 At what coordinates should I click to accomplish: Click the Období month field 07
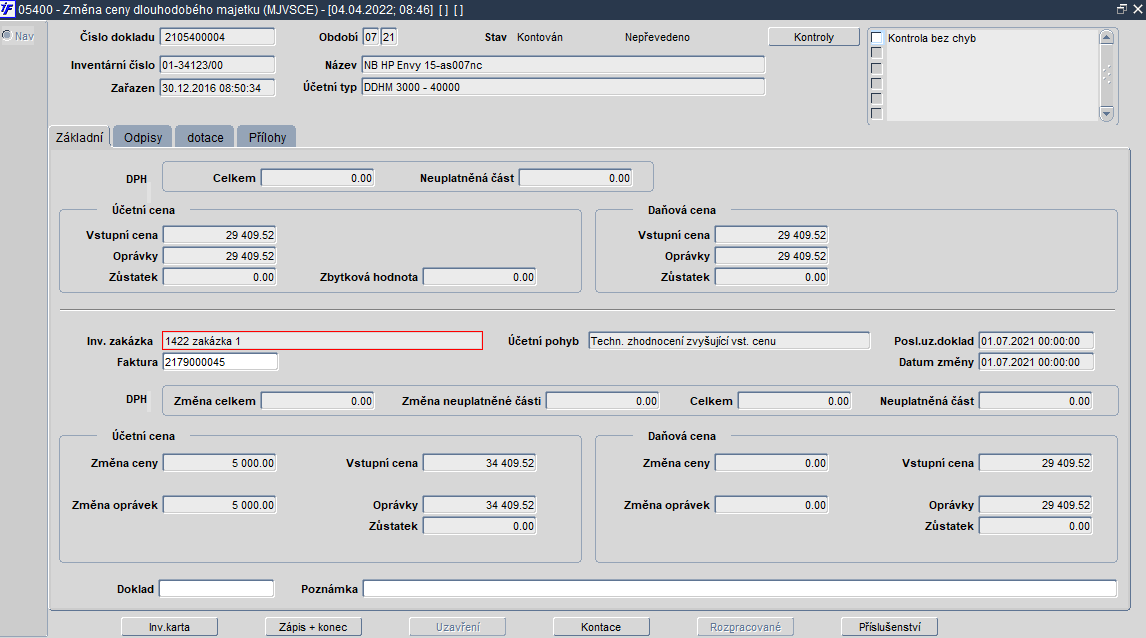tap(371, 37)
